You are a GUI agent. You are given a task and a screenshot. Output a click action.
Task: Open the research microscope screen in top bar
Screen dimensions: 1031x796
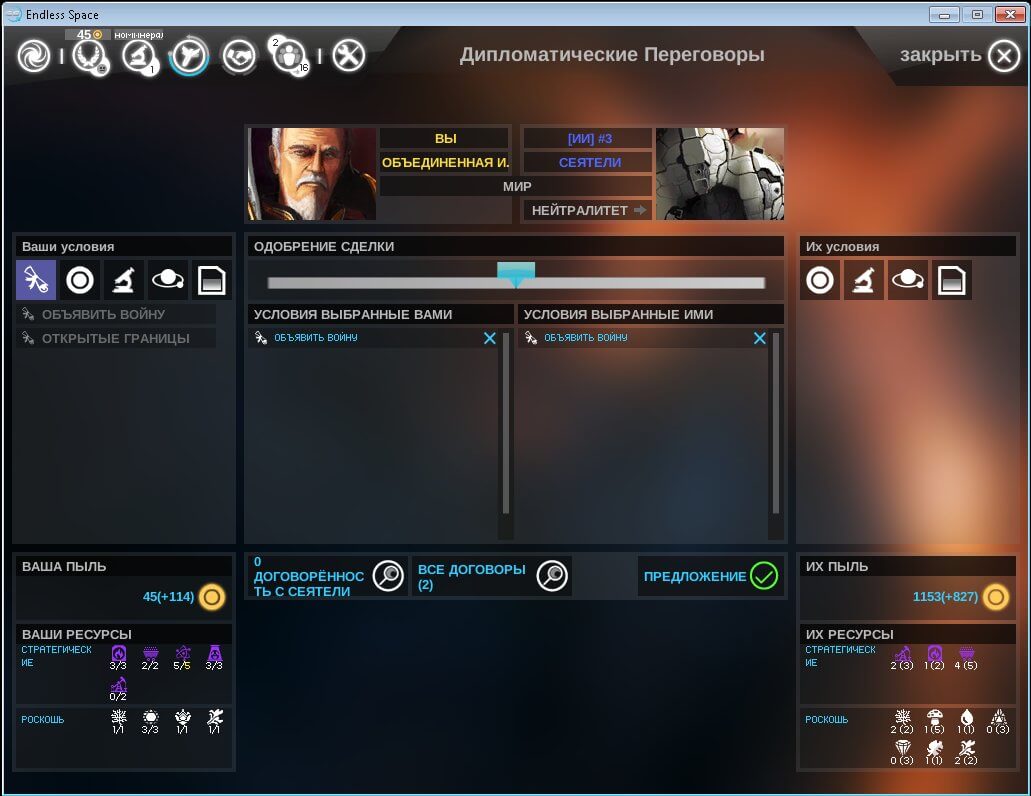pos(139,56)
